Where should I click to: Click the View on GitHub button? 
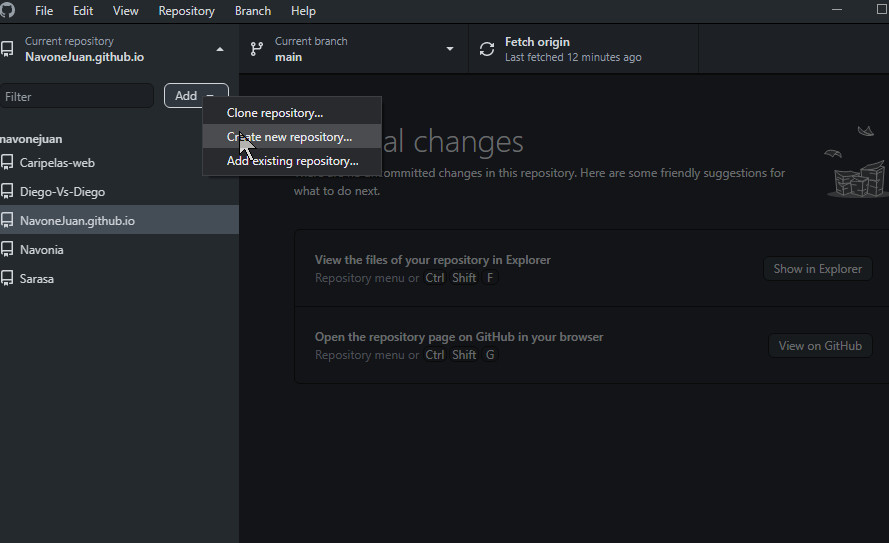820,346
